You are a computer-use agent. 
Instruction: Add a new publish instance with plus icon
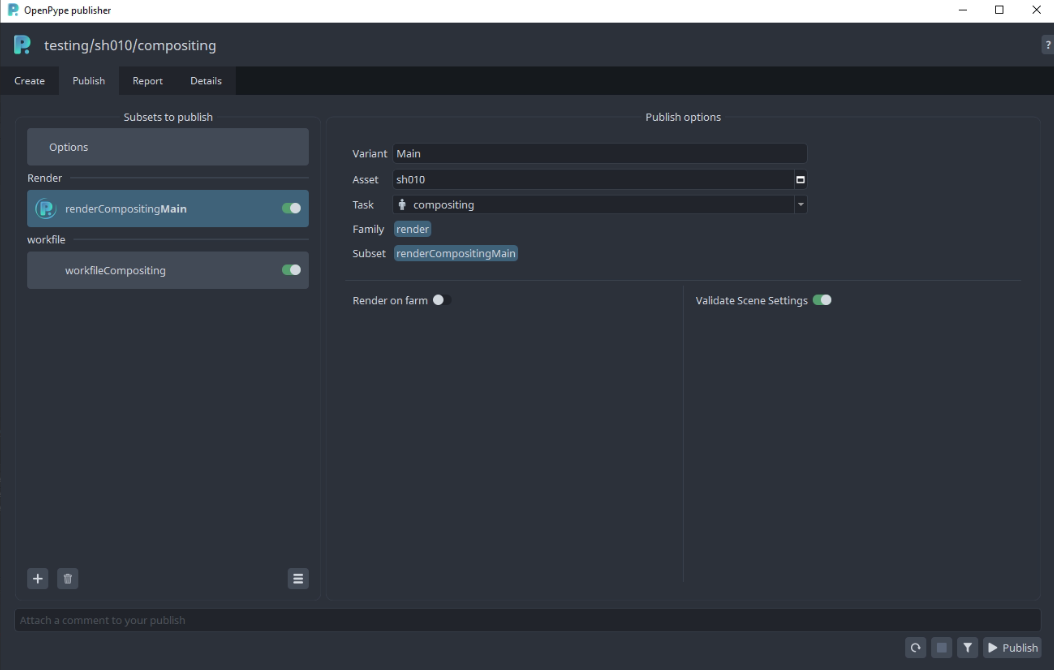click(37, 578)
